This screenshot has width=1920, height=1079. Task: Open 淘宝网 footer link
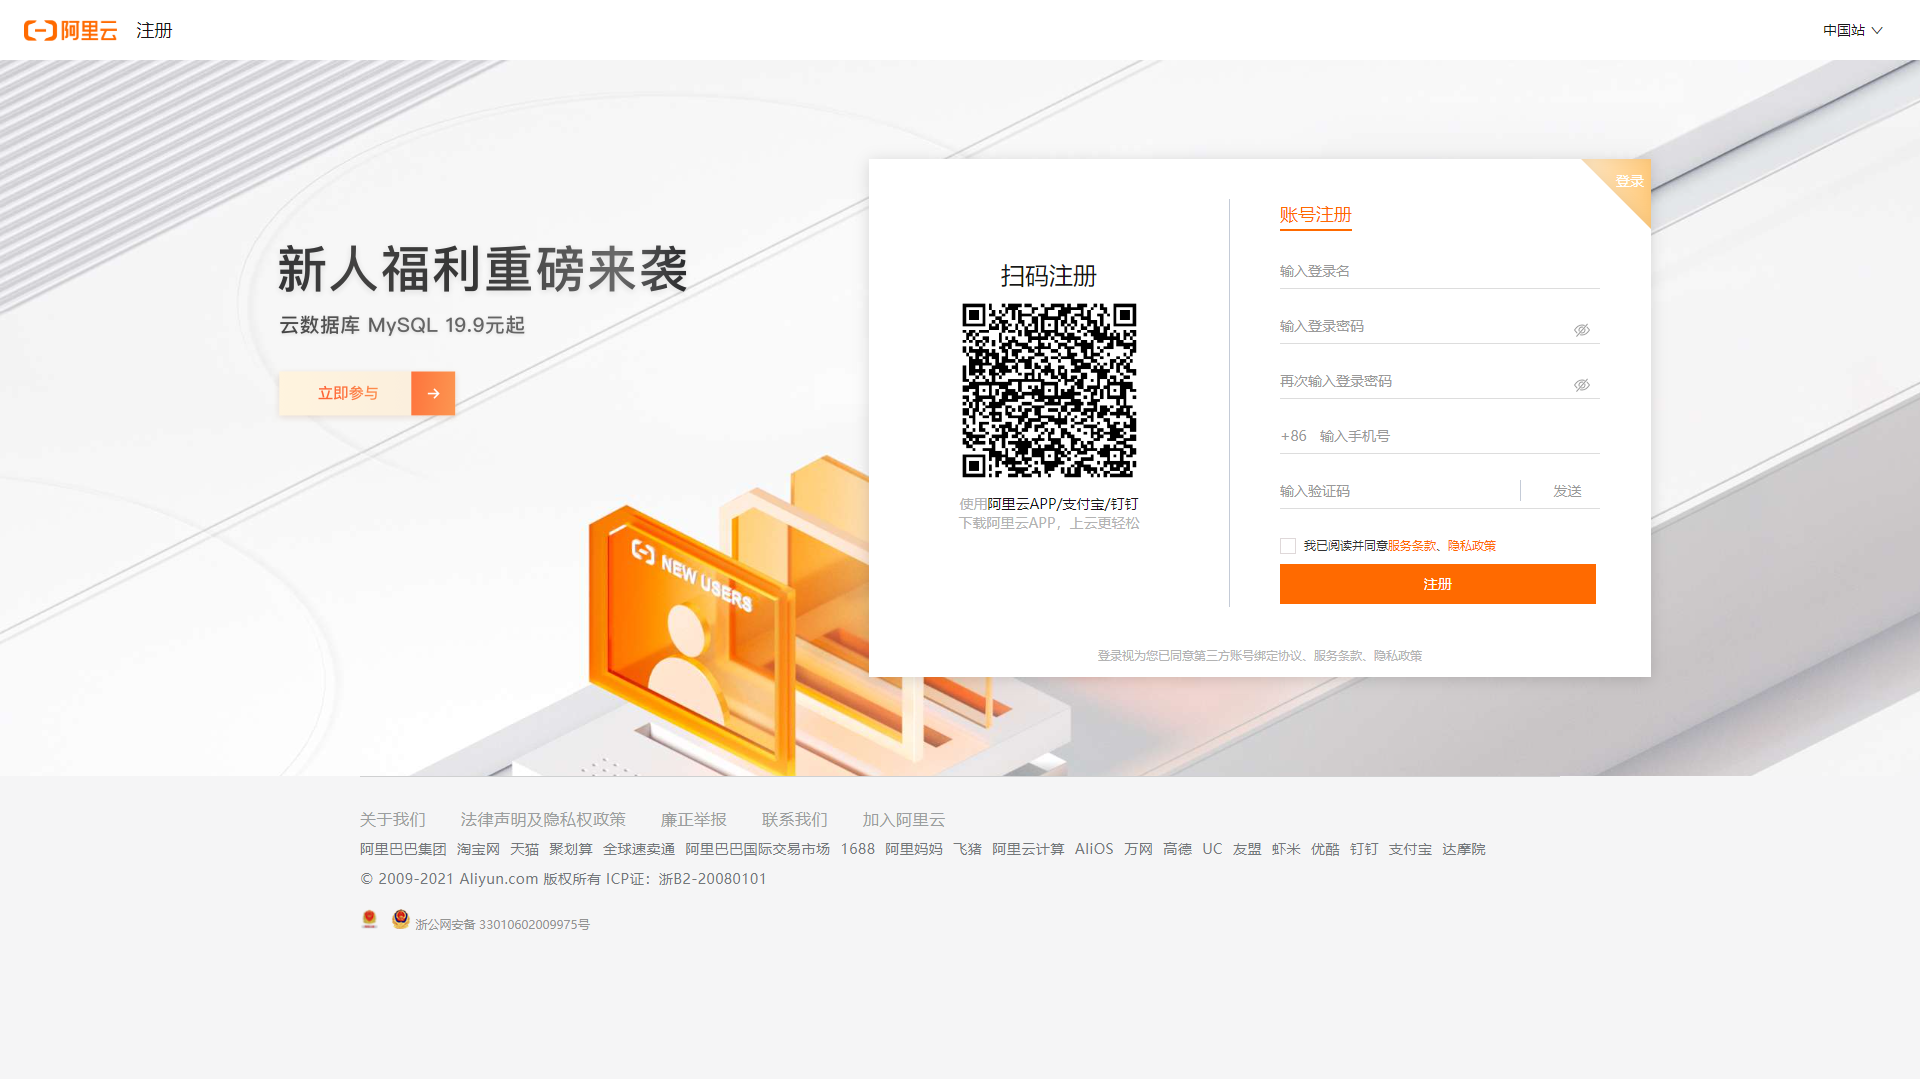(478, 849)
